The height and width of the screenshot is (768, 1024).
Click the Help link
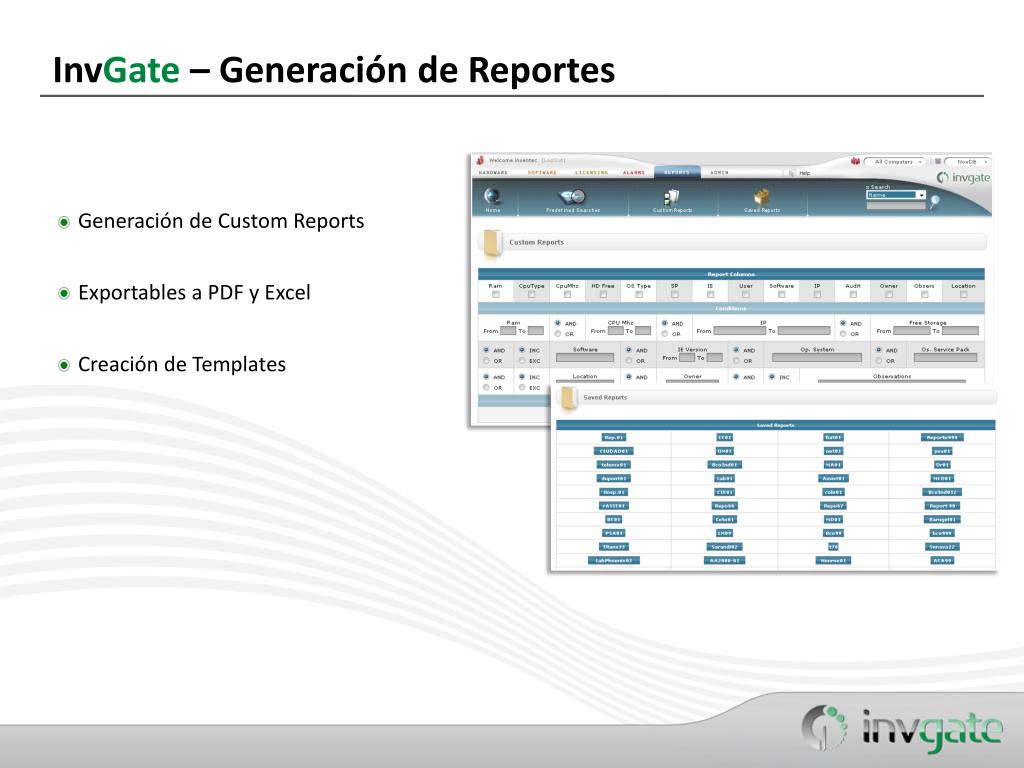[805, 173]
